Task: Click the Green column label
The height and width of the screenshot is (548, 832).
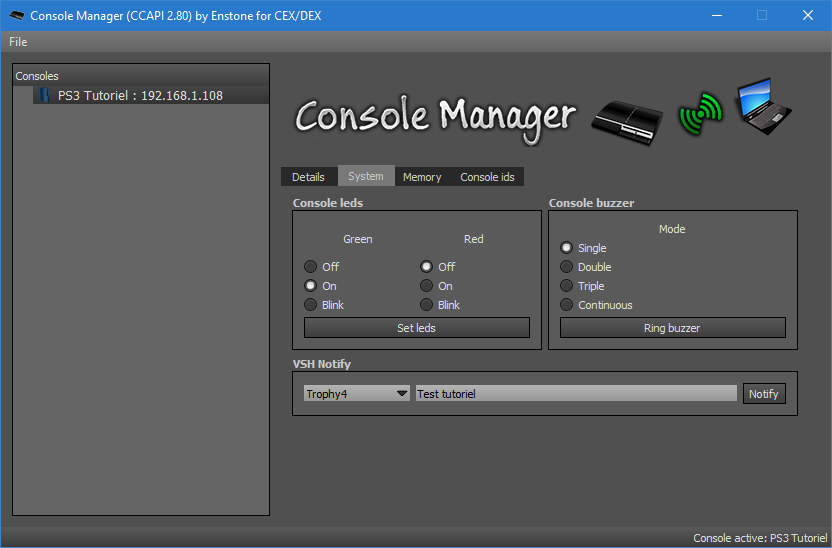Action: [x=358, y=239]
